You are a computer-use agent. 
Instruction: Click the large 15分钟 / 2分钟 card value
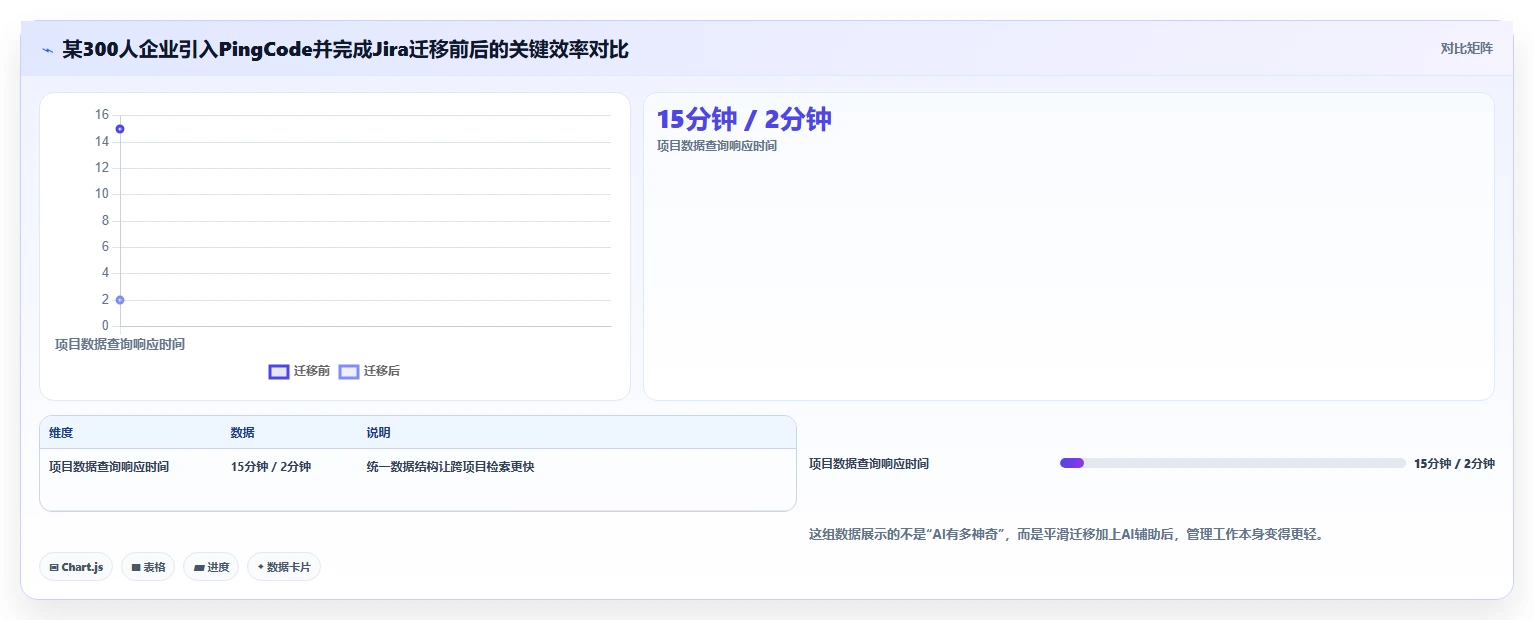[x=744, y=119]
